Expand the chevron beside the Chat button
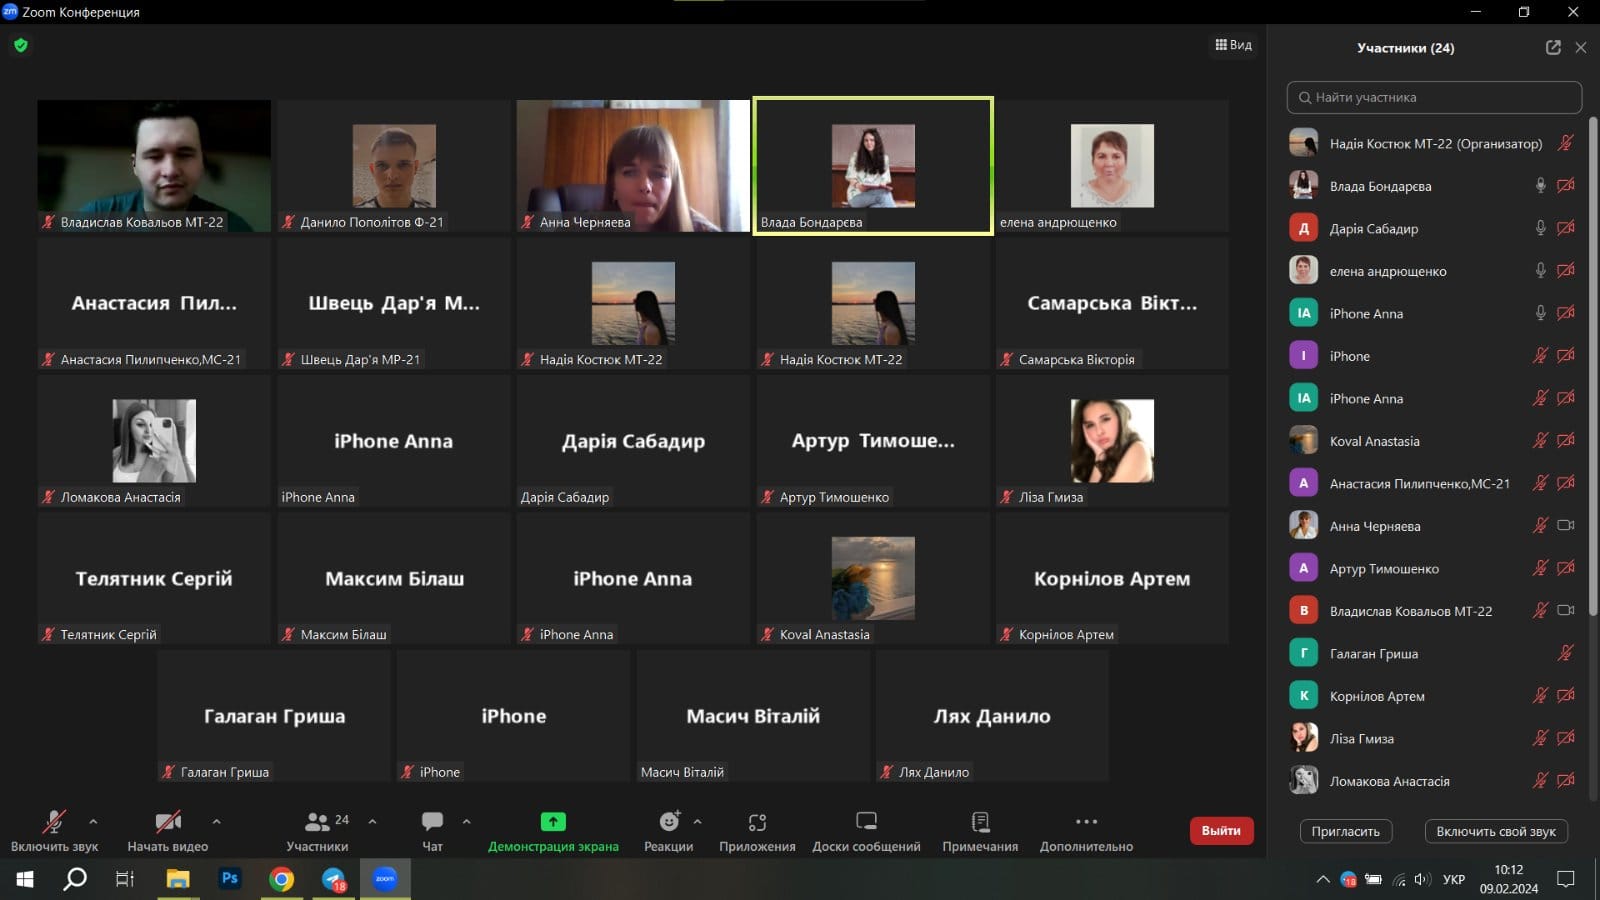 point(466,822)
